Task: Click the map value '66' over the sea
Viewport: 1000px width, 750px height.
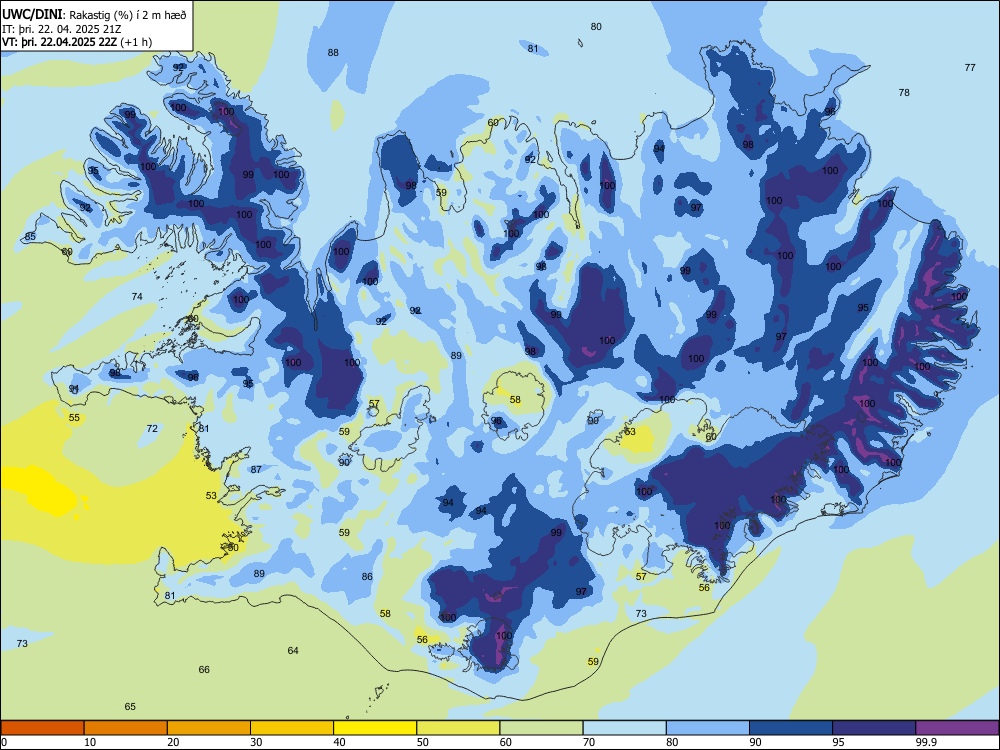Action: click(x=204, y=670)
